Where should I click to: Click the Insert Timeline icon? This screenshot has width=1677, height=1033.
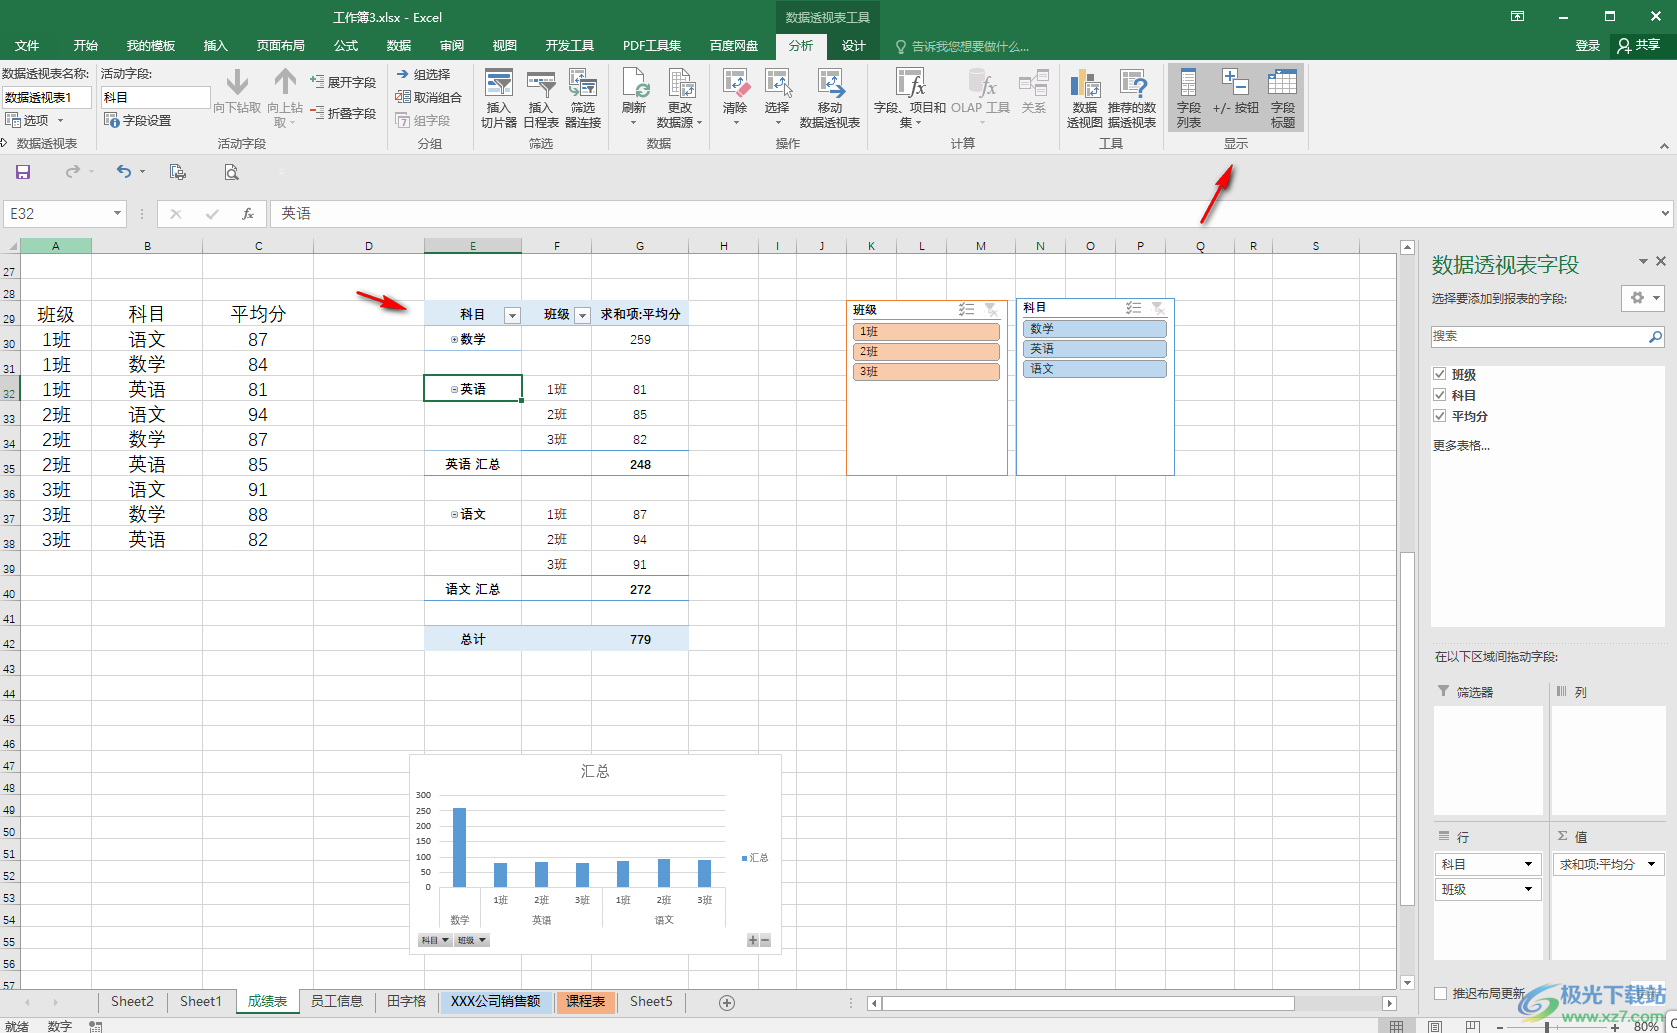(540, 98)
